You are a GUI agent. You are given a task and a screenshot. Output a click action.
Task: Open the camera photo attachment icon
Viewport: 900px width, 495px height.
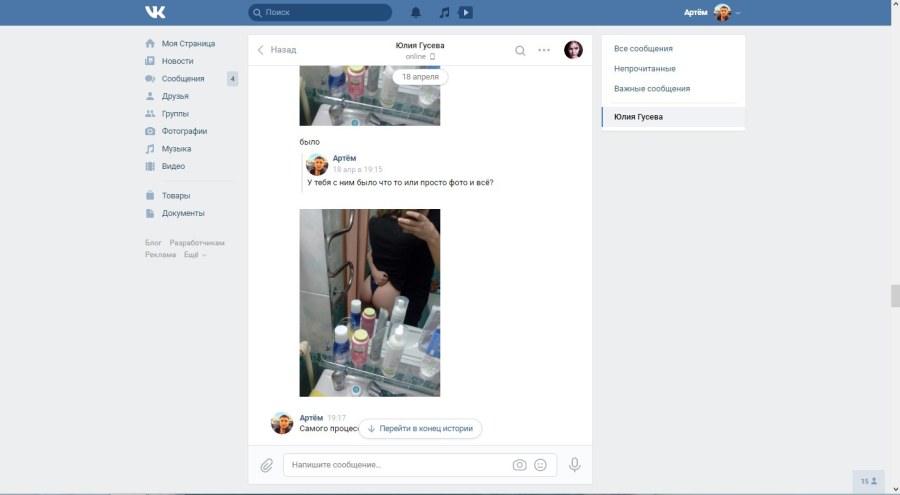519,465
